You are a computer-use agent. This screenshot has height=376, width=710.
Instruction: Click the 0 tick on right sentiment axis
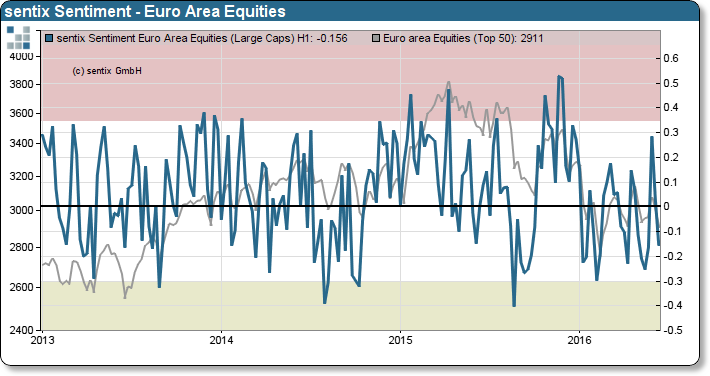pyautogui.click(x=666, y=206)
